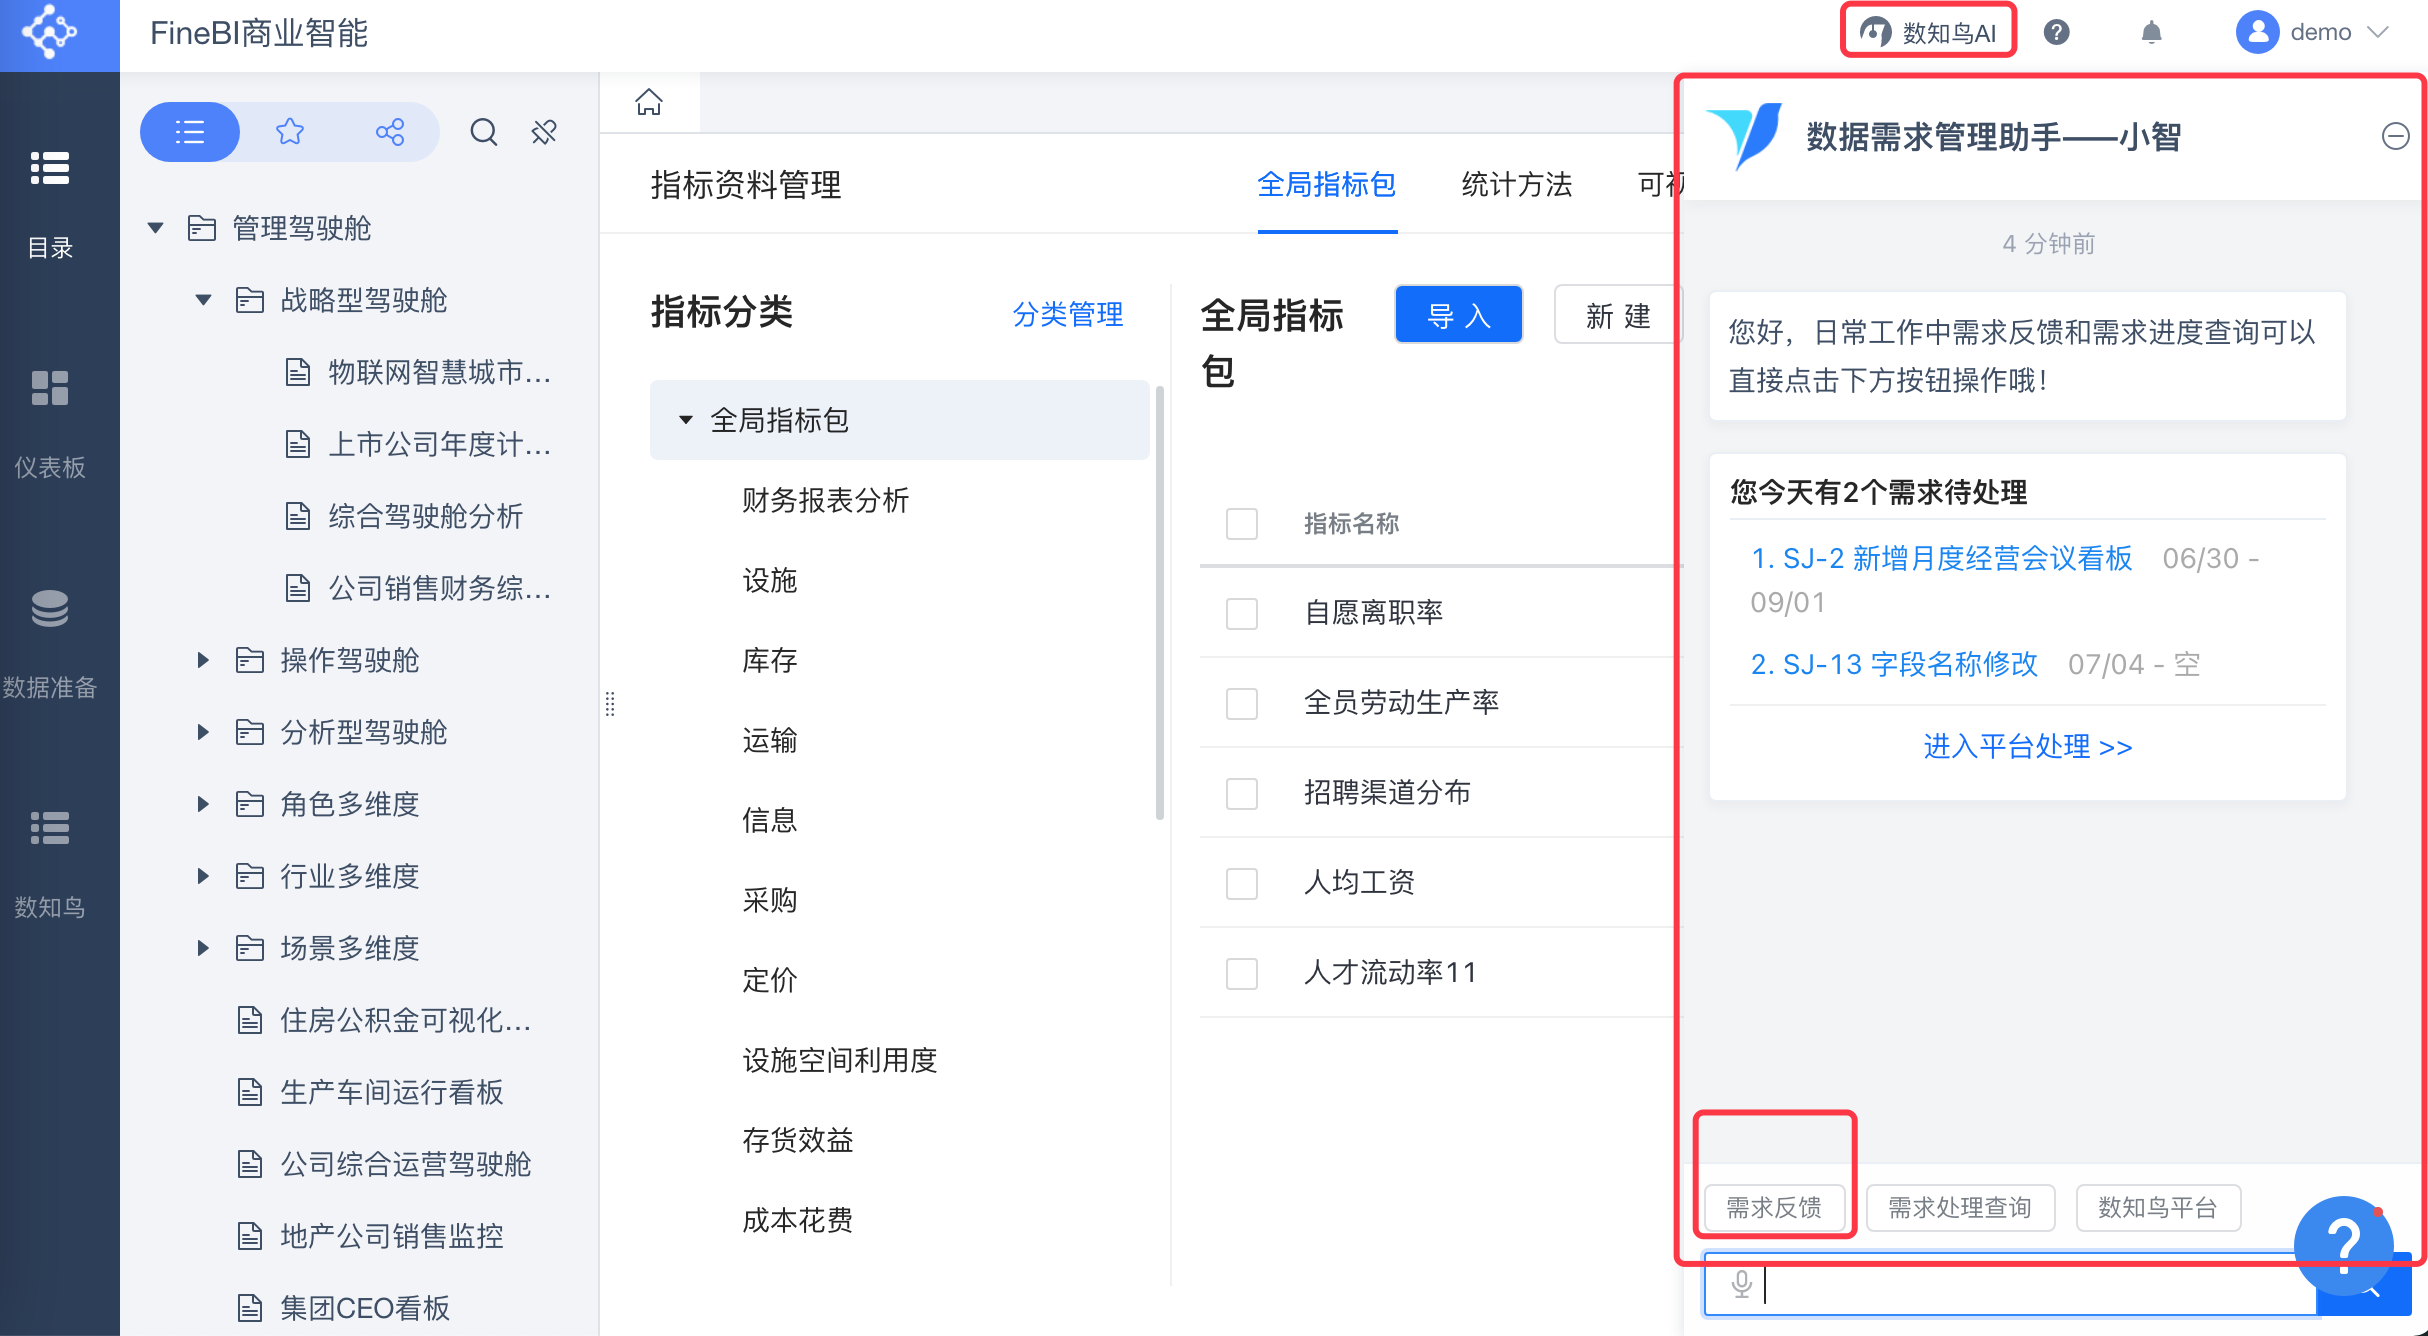Open the shared items view icon

[x=389, y=132]
